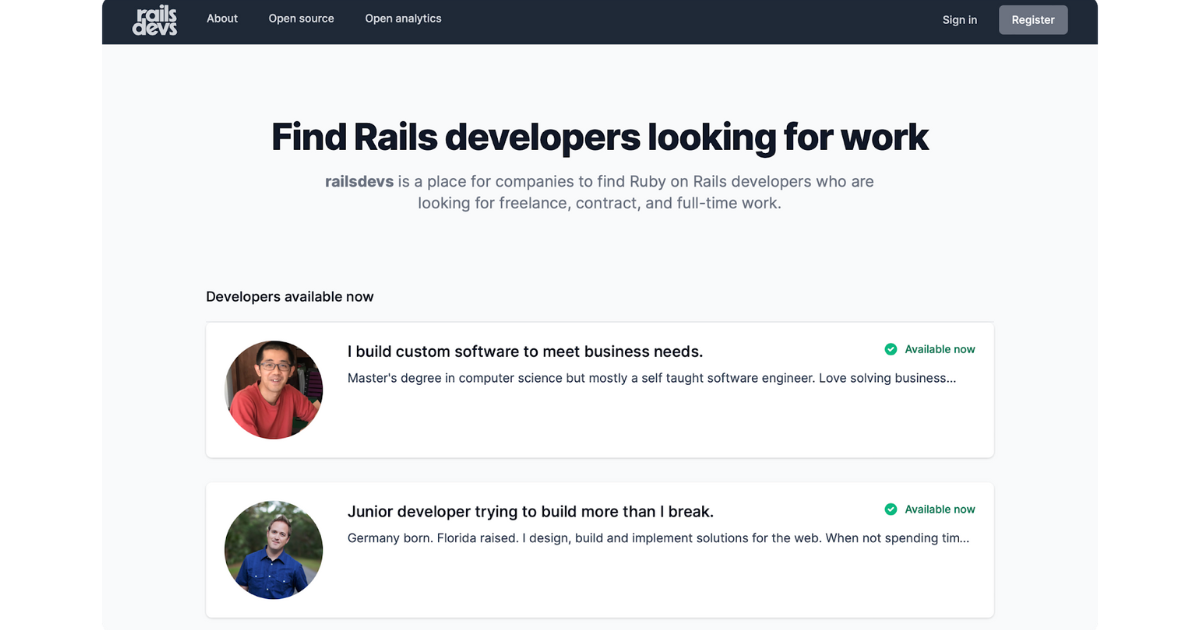Open profile photo of developer in blue shirt
Viewport: 1200px width, 630px height.
click(274, 550)
